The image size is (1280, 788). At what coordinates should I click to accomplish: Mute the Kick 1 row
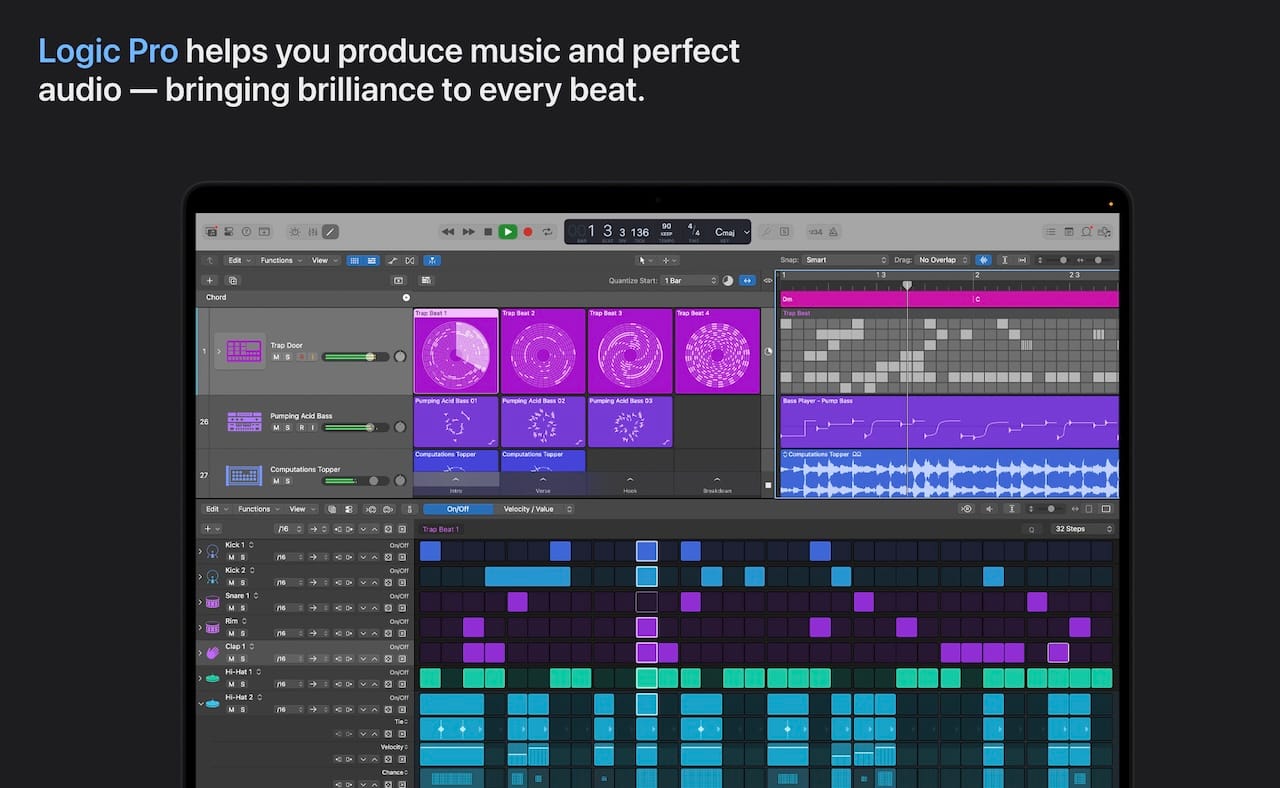[231, 557]
